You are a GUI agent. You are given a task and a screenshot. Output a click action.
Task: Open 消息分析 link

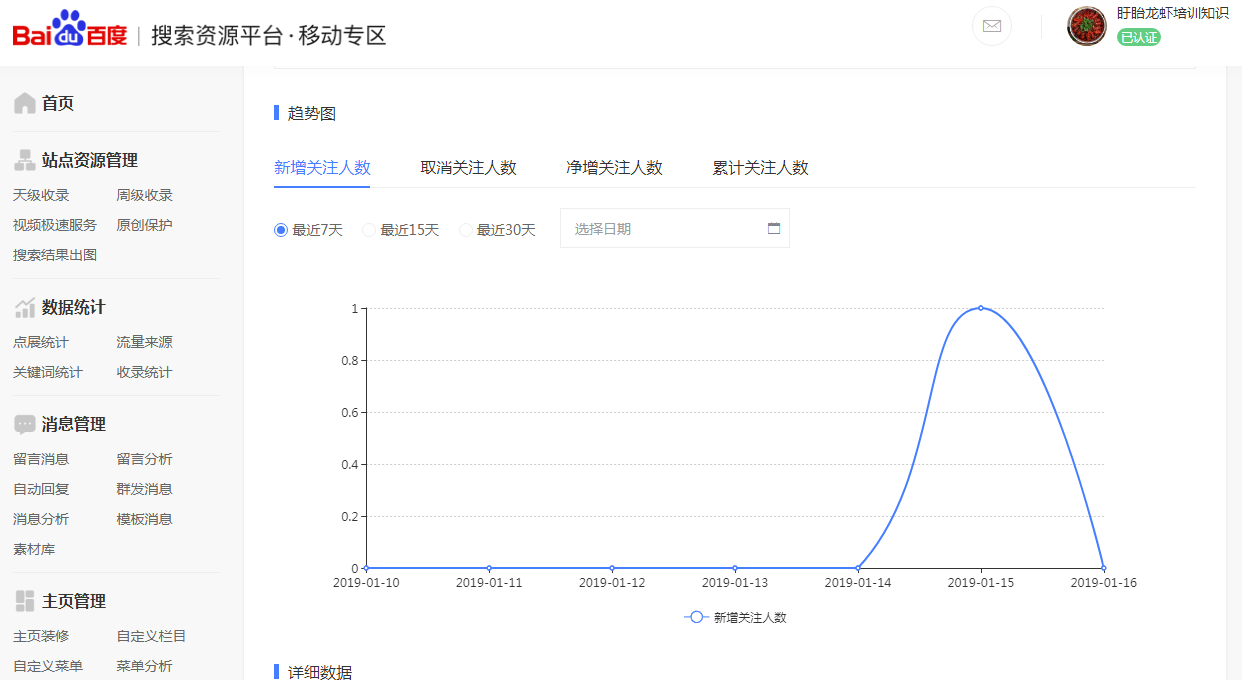point(41,519)
